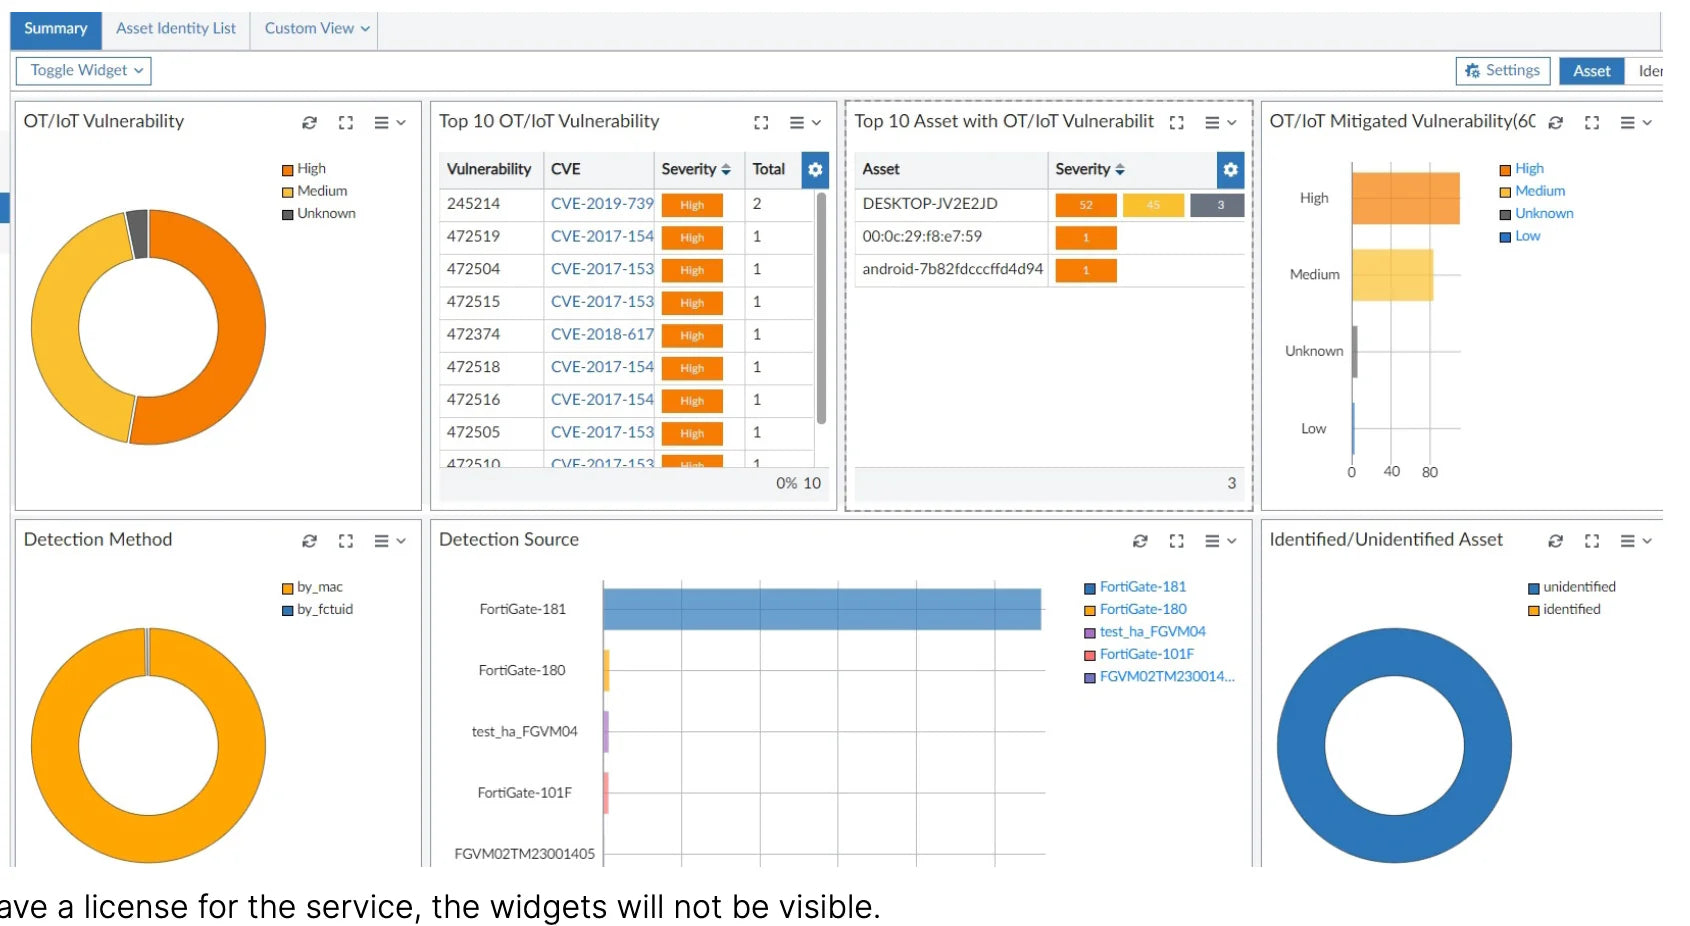Click the Settings button
This screenshot has height=926, width=1690.
point(1502,70)
